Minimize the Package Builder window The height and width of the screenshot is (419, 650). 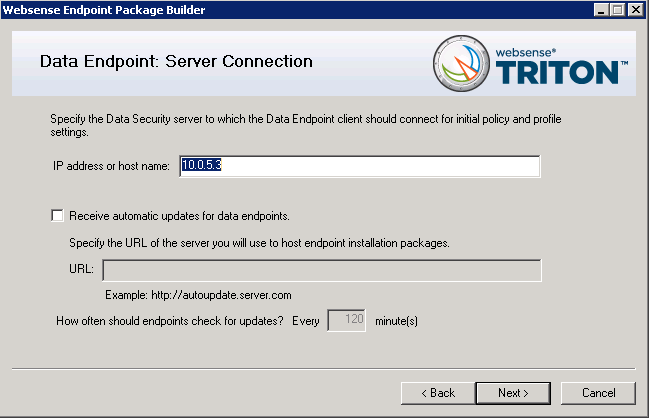(600, 10)
